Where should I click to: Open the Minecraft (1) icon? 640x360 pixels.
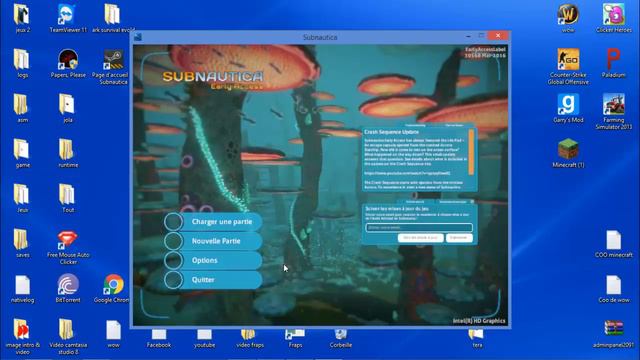[568, 149]
